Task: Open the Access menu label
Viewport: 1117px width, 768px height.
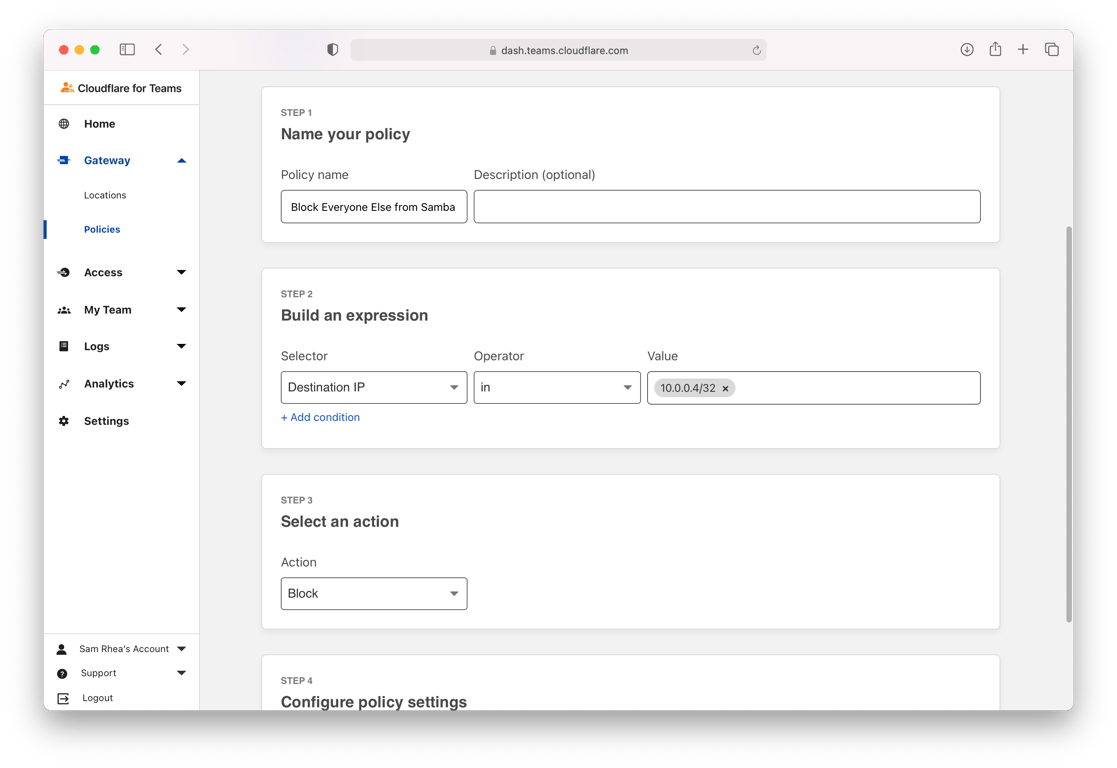Action: (103, 272)
